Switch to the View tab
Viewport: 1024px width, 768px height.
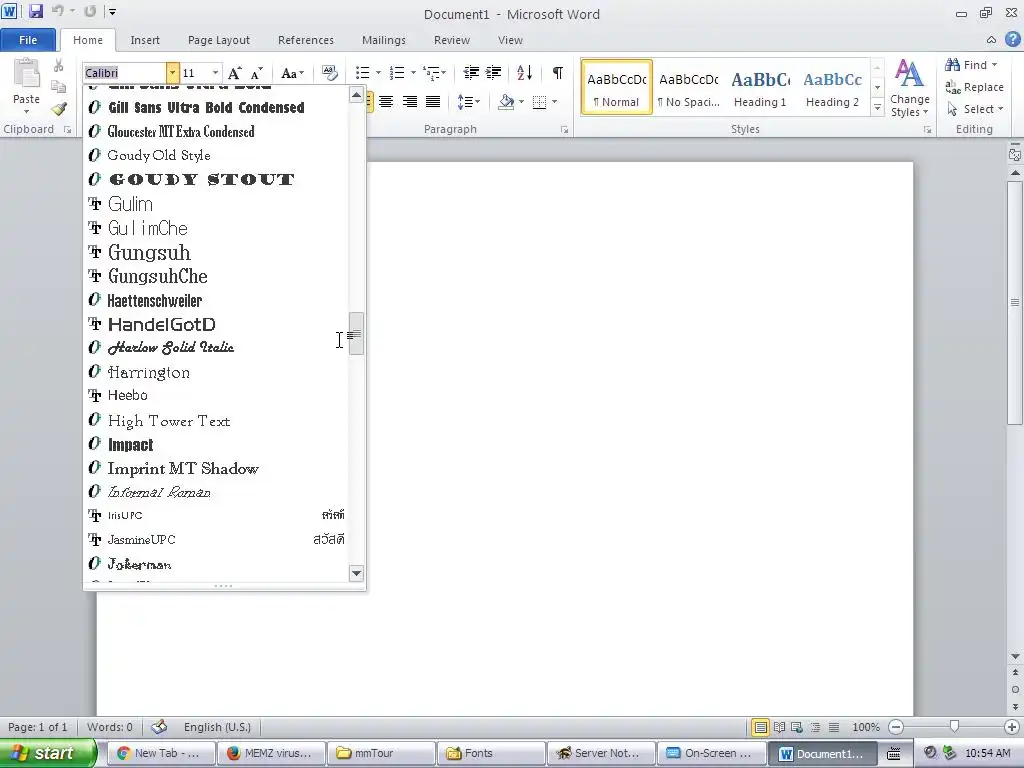(510, 40)
